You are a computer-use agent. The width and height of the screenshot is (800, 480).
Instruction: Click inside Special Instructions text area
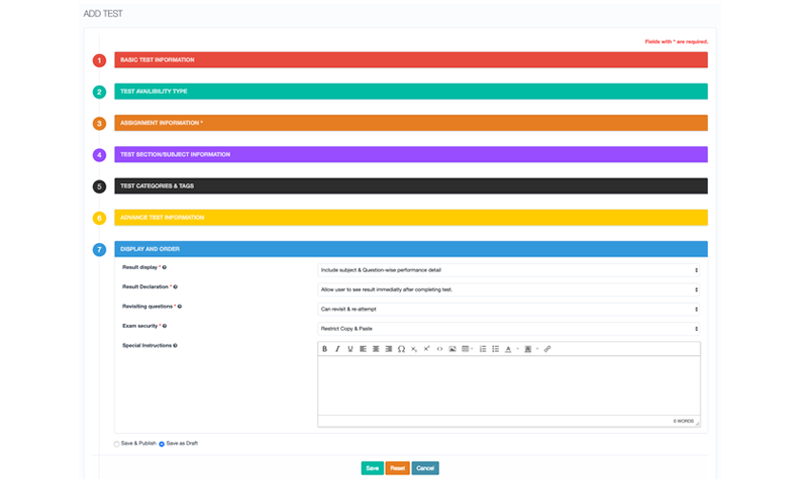pyautogui.click(x=509, y=386)
